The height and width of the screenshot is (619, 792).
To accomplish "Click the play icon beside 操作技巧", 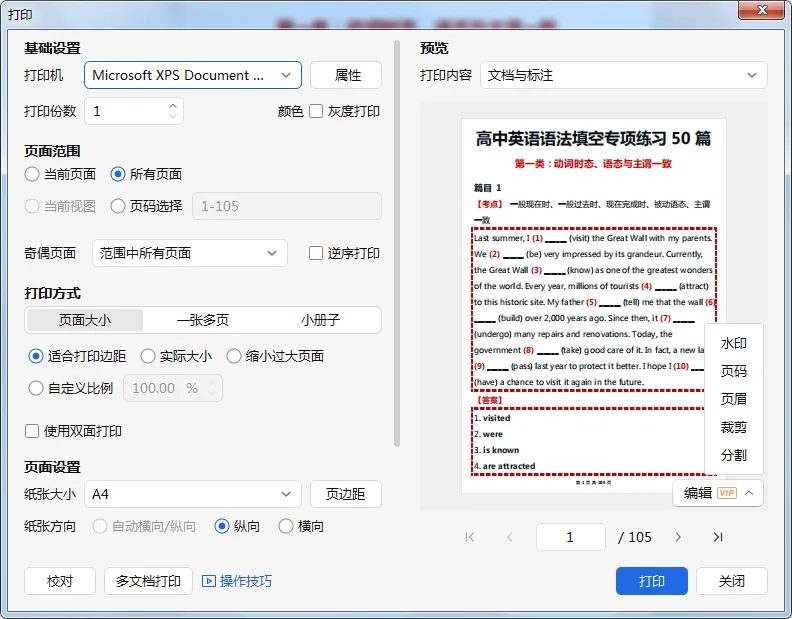I will (x=209, y=581).
